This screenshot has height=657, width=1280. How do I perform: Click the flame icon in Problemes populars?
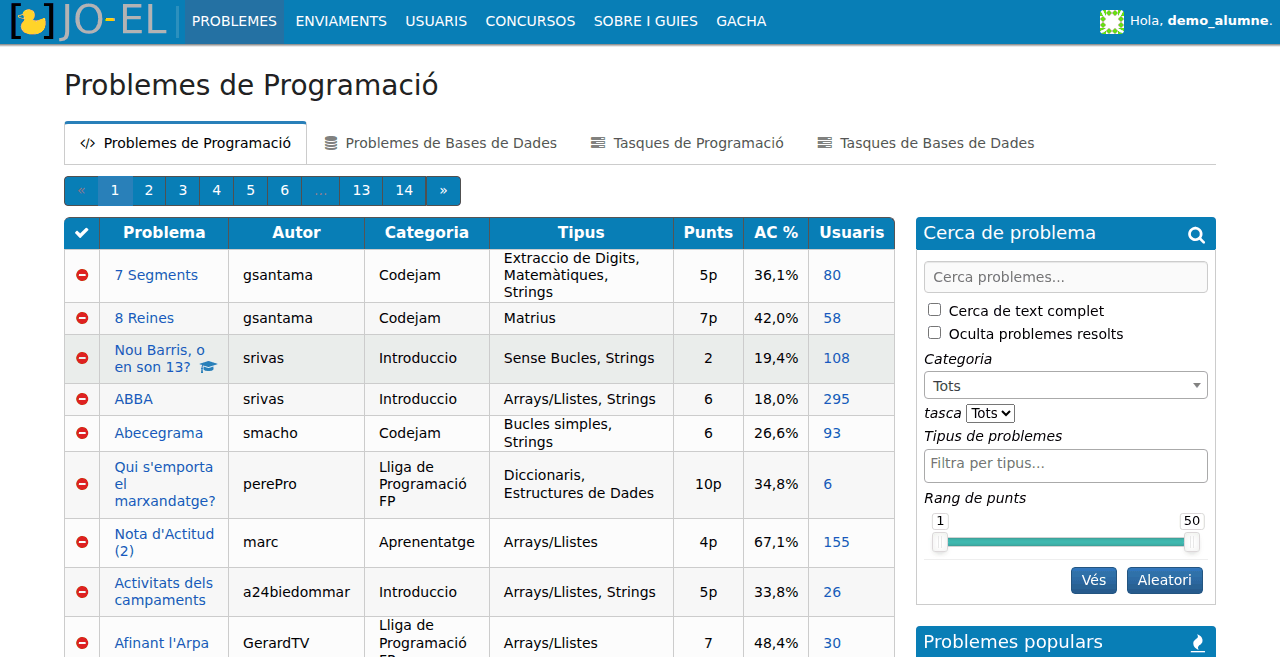click(1198, 643)
